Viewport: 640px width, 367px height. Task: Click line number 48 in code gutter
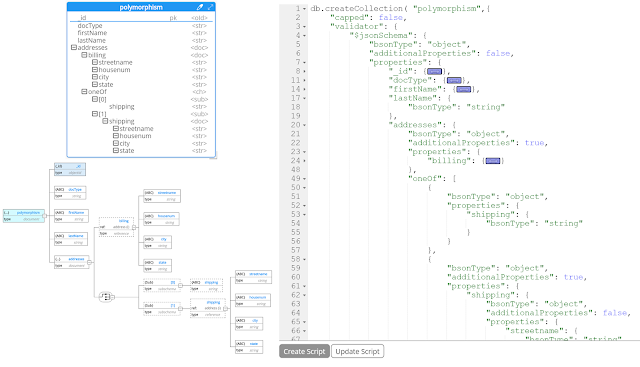(296, 170)
